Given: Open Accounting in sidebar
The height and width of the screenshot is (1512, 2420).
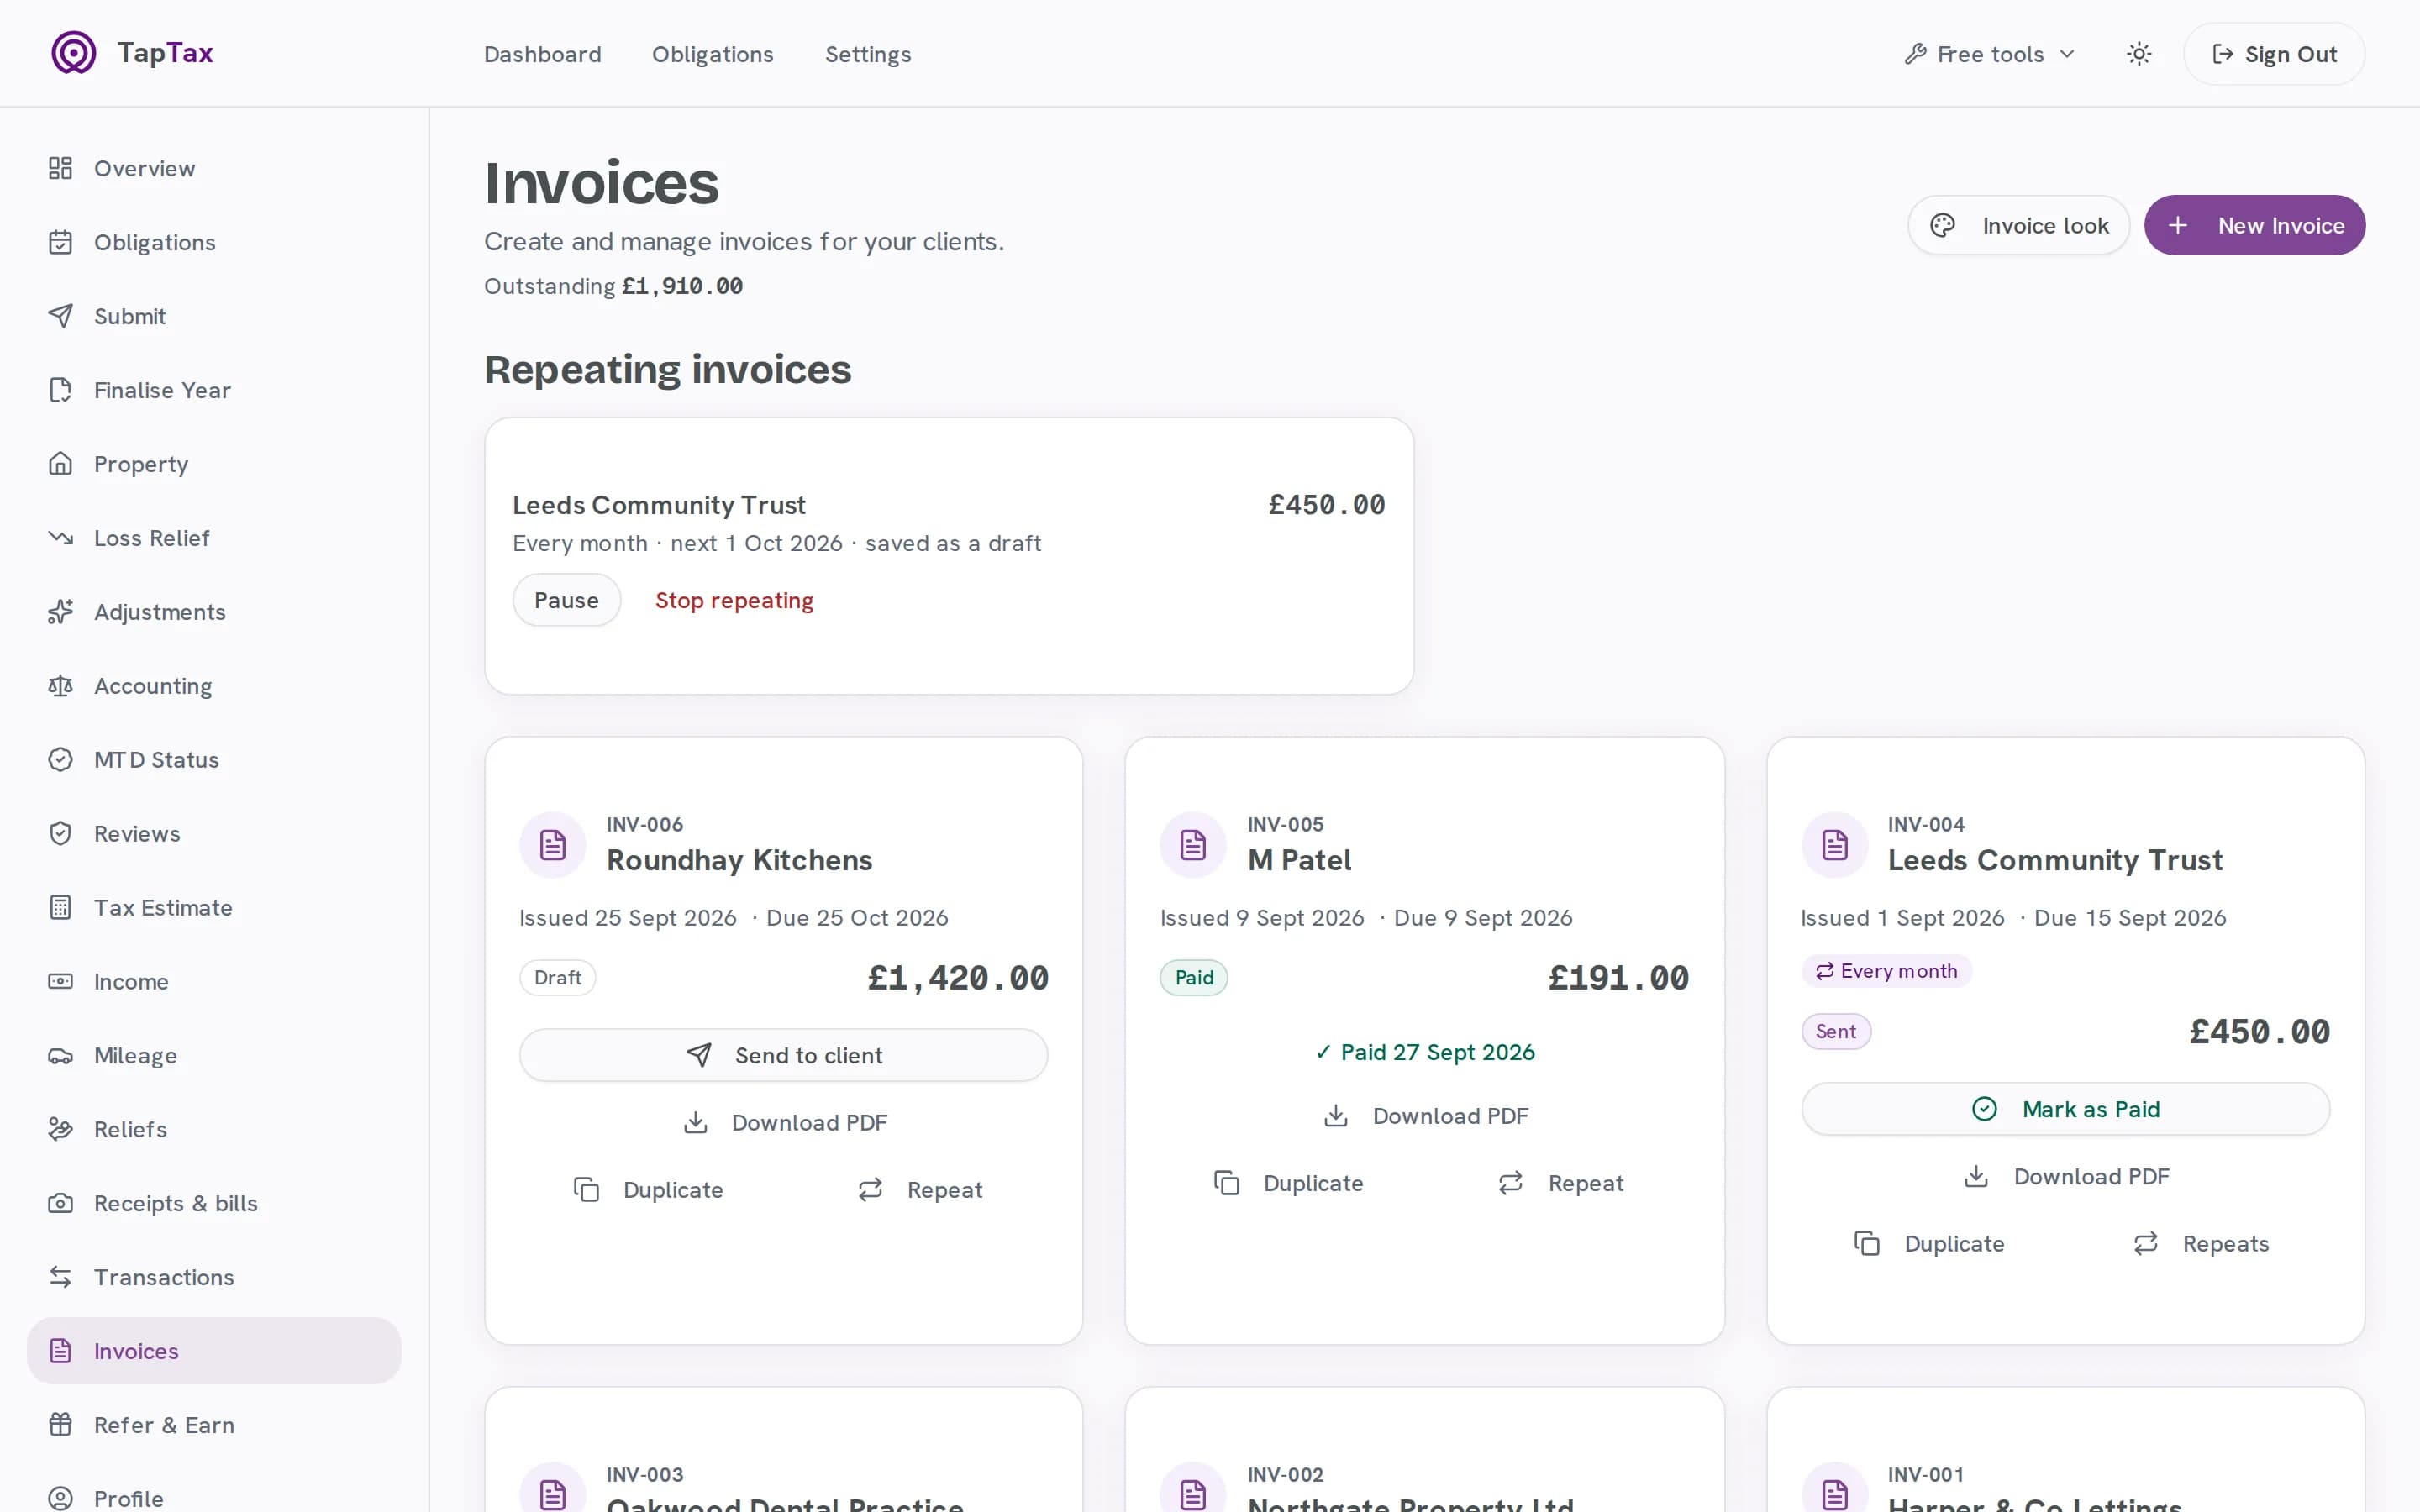Looking at the screenshot, I should (214, 686).
